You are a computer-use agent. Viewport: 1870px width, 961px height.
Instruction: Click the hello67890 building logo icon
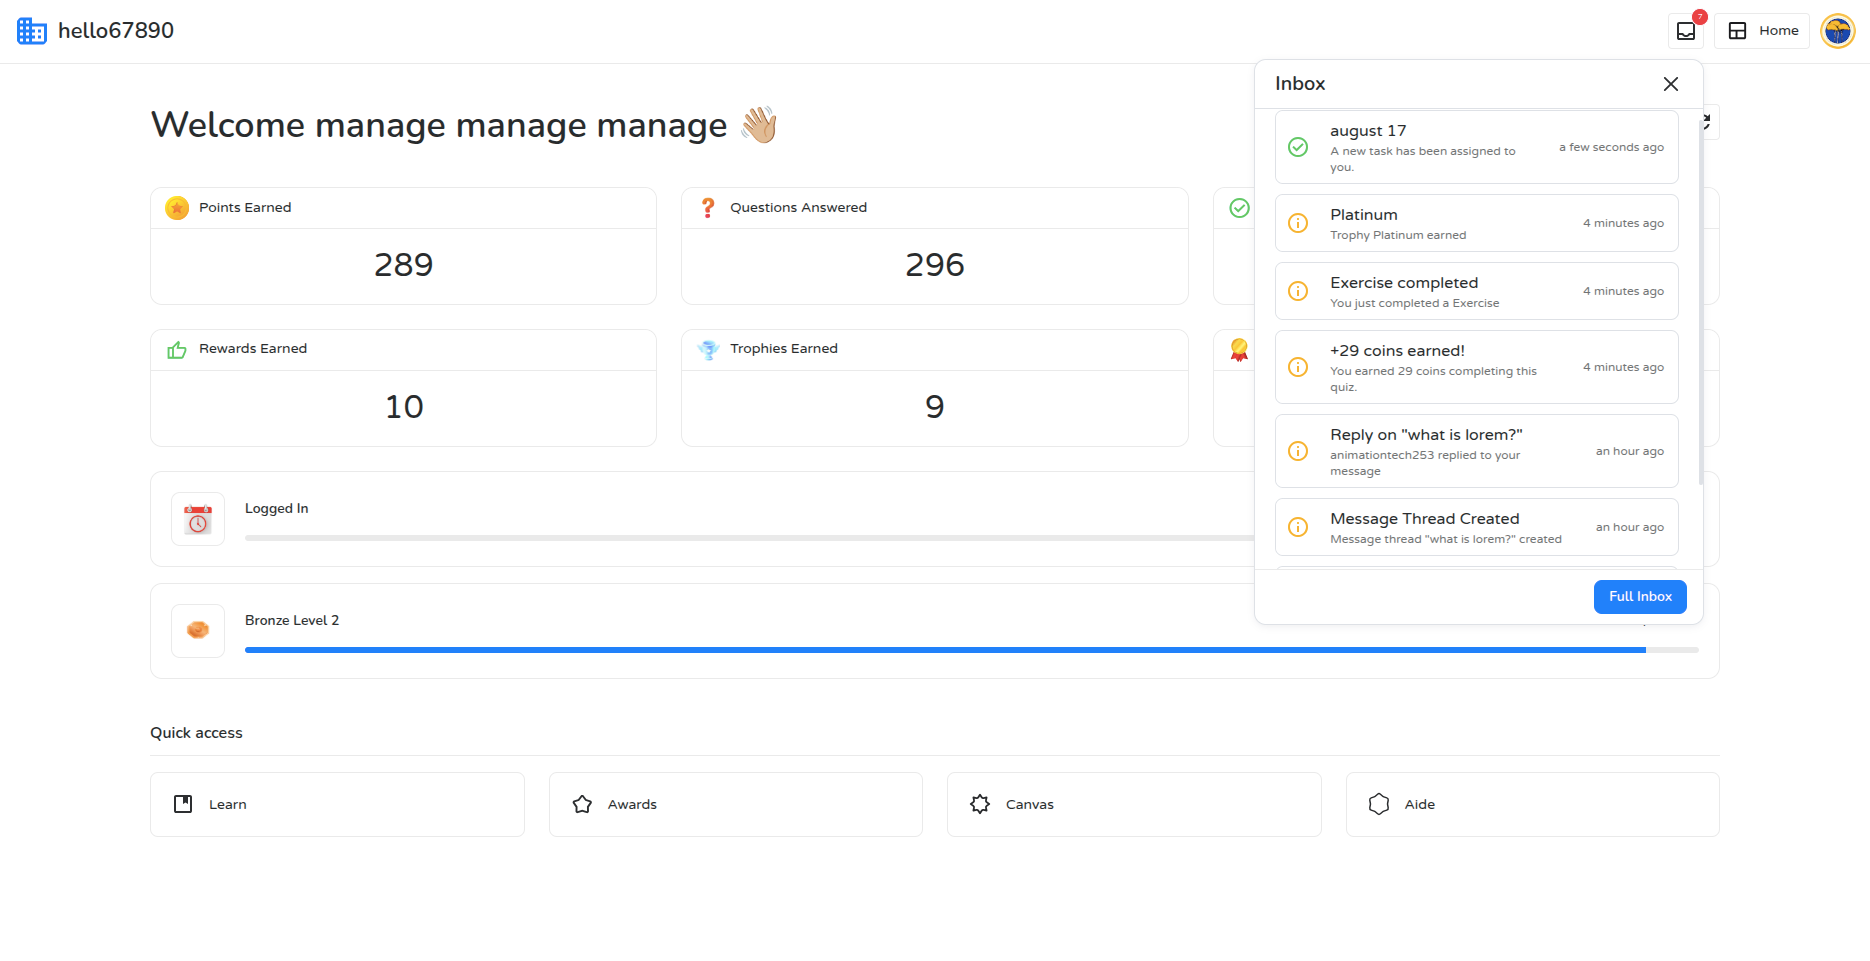coord(32,31)
